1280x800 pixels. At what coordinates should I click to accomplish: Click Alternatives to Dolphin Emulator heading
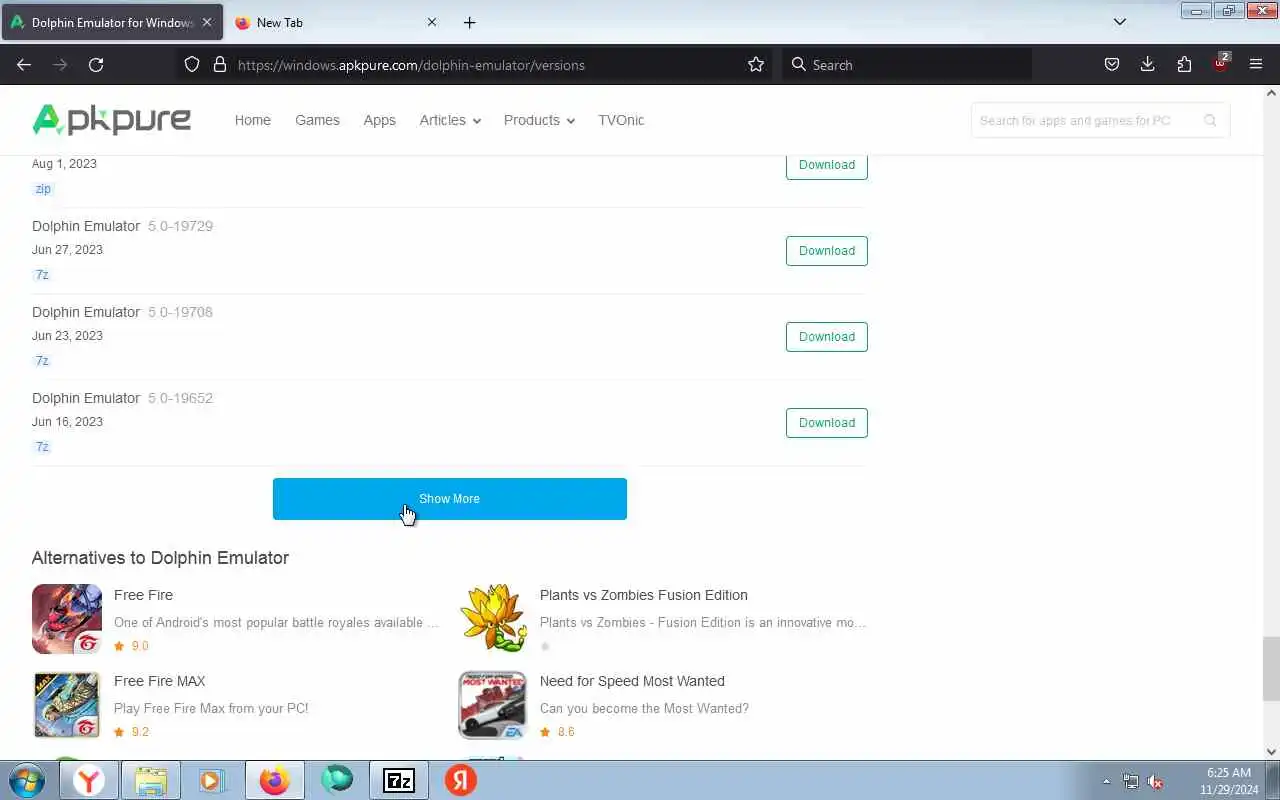(160, 558)
